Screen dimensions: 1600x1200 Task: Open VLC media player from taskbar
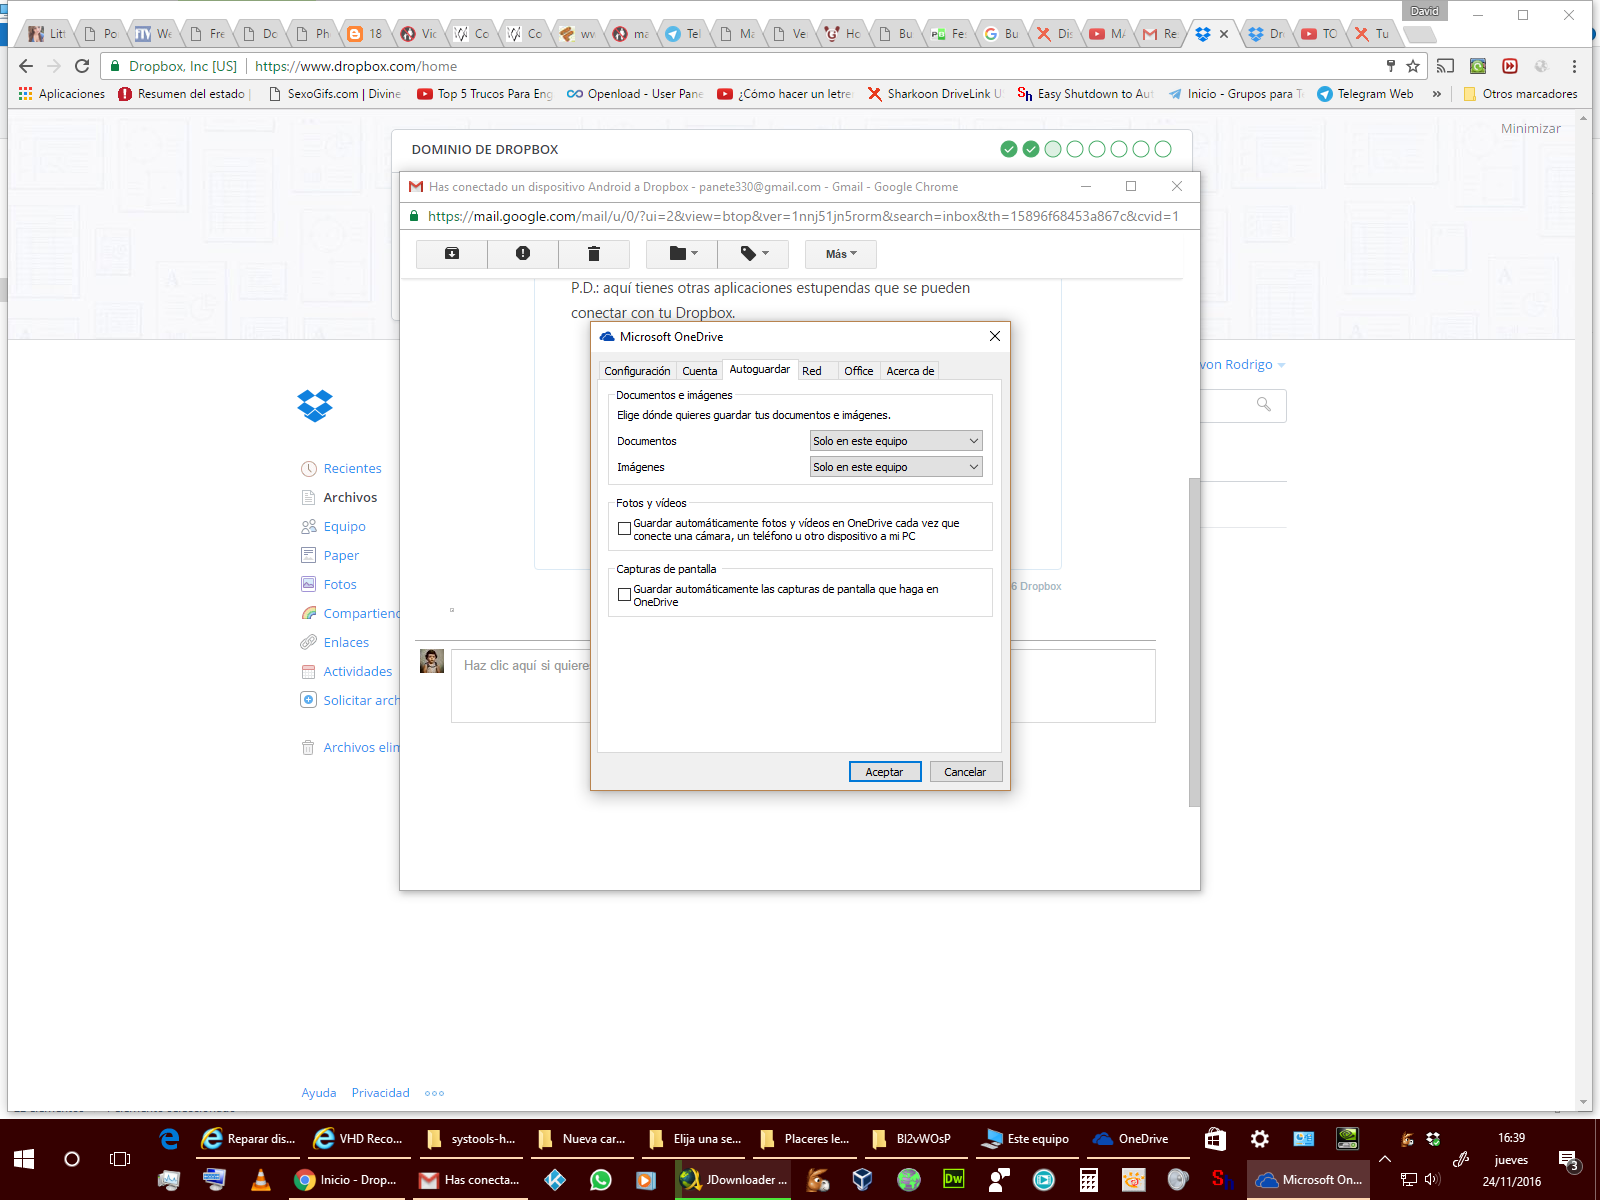click(261, 1180)
